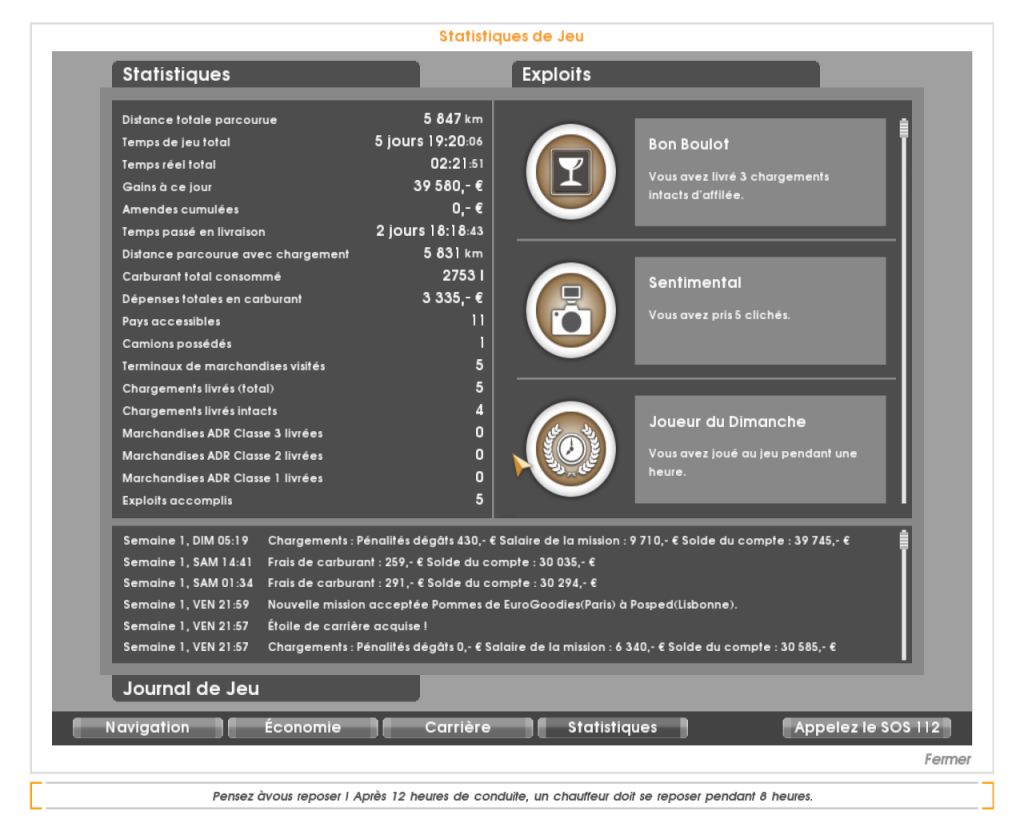Click the Statistiques panel header
This screenshot has width=1024, height=819.
click(x=266, y=74)
